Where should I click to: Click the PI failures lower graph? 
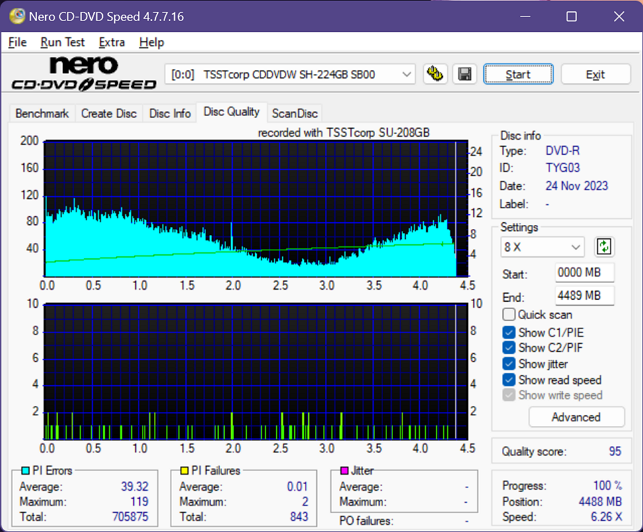click(256, 372)
